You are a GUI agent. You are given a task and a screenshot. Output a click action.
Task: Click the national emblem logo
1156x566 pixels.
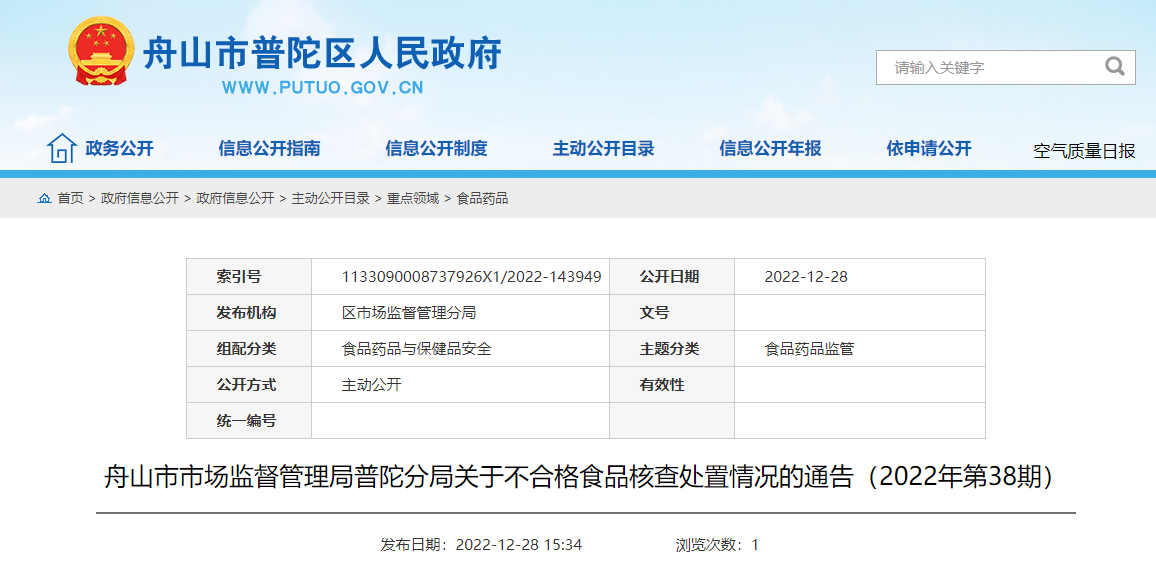[101, 52]
